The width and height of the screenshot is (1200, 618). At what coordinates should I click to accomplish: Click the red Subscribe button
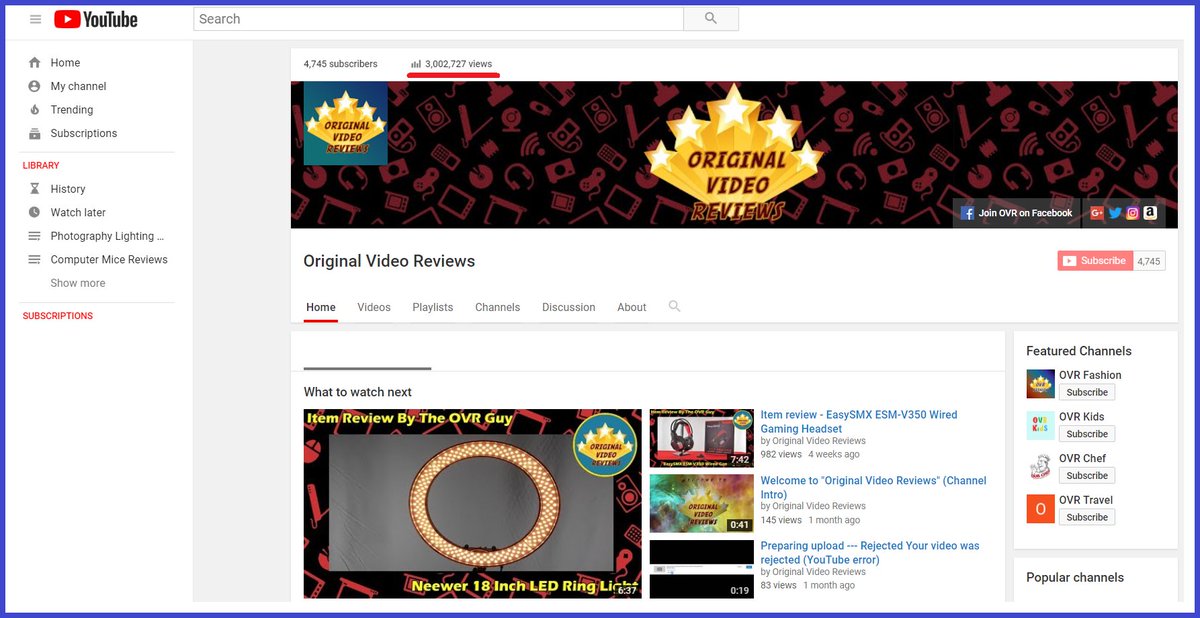click(1095, 261)
